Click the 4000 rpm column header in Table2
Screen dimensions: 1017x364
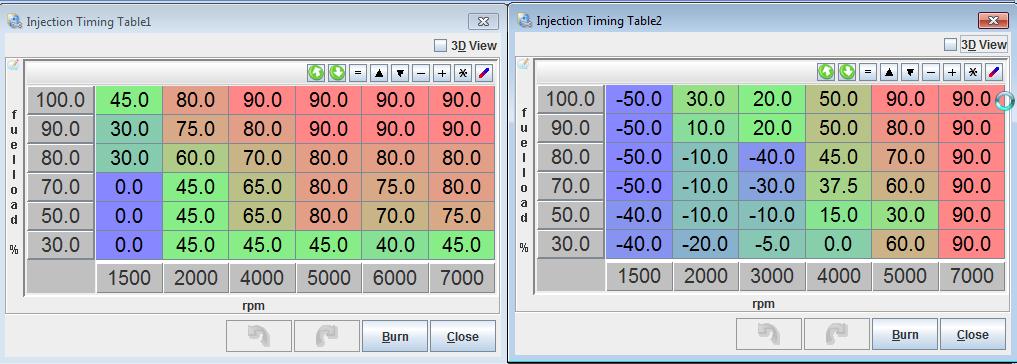click(x=838, y=276)
